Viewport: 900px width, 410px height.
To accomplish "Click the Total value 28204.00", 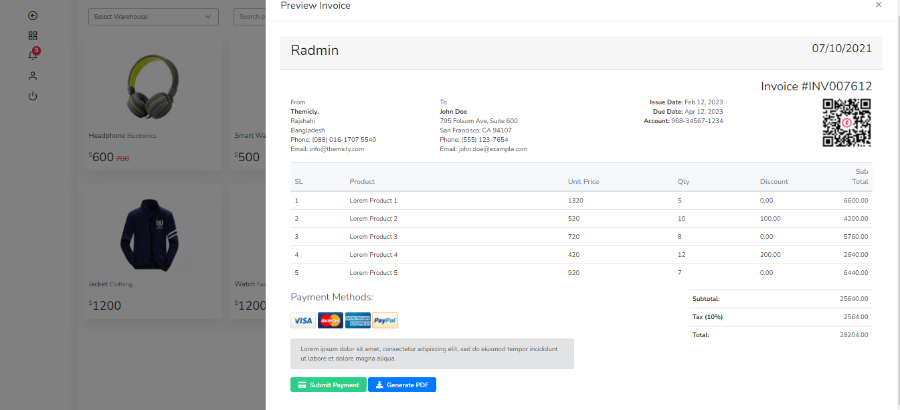I will [854, 334].
